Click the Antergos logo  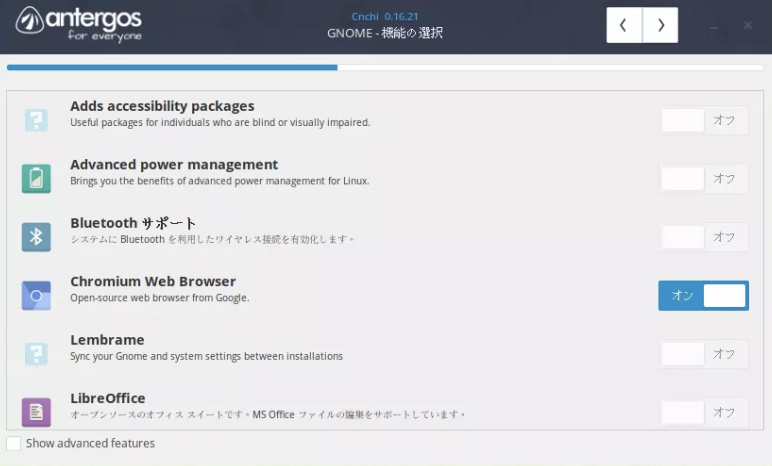pos(79,24)
